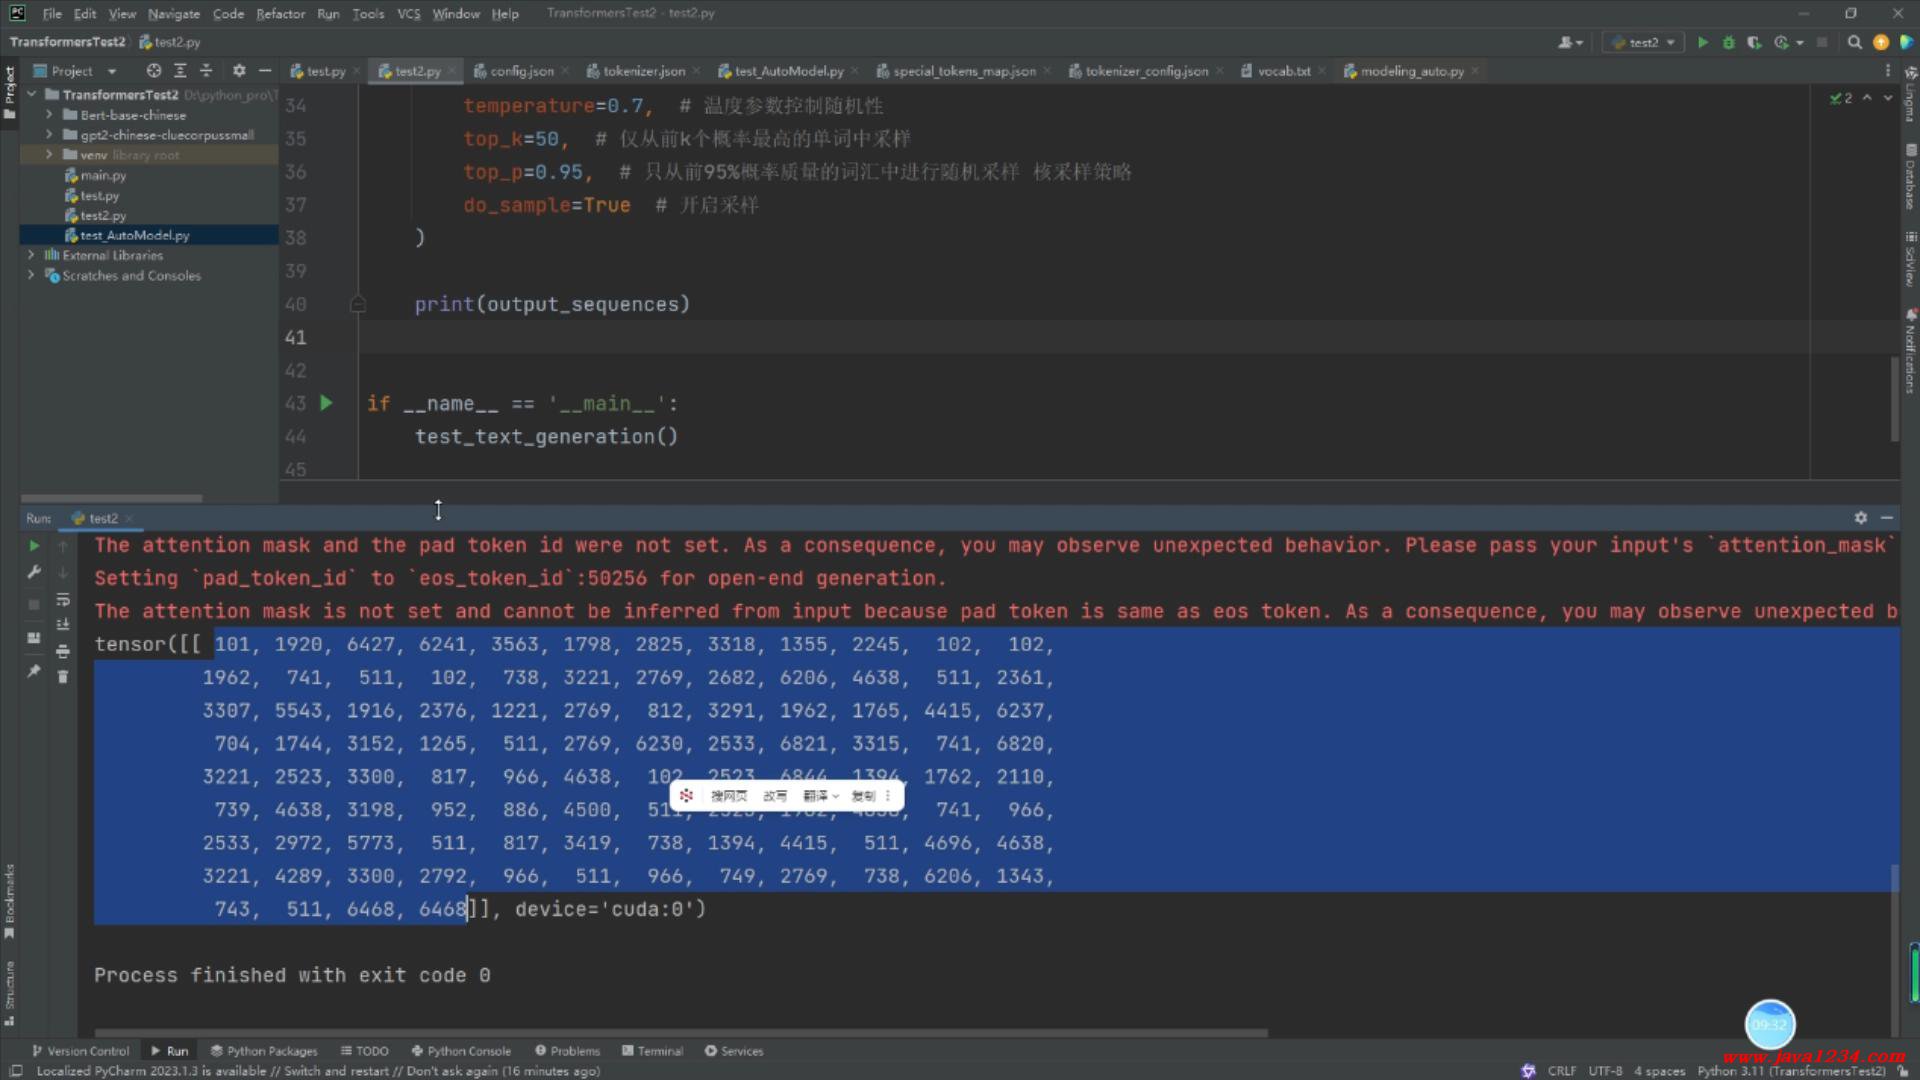This screenshot has height=1080, width=1920.
Task: Rerun test2 from the Run panel
Action: click(34, 546)
